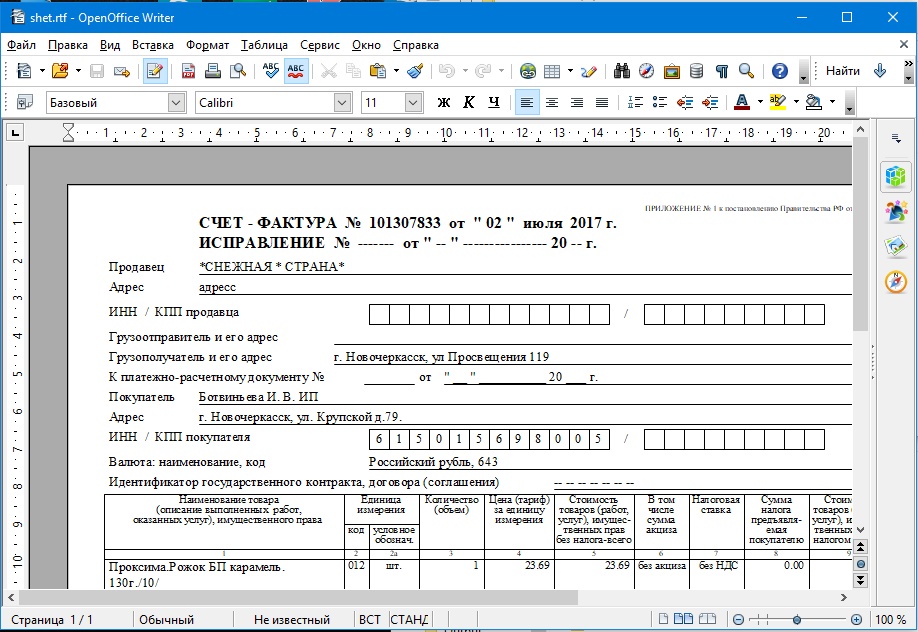Click the Paste clipboard icon
Viewport: 918px width, 632px height.
click(378, 71)
